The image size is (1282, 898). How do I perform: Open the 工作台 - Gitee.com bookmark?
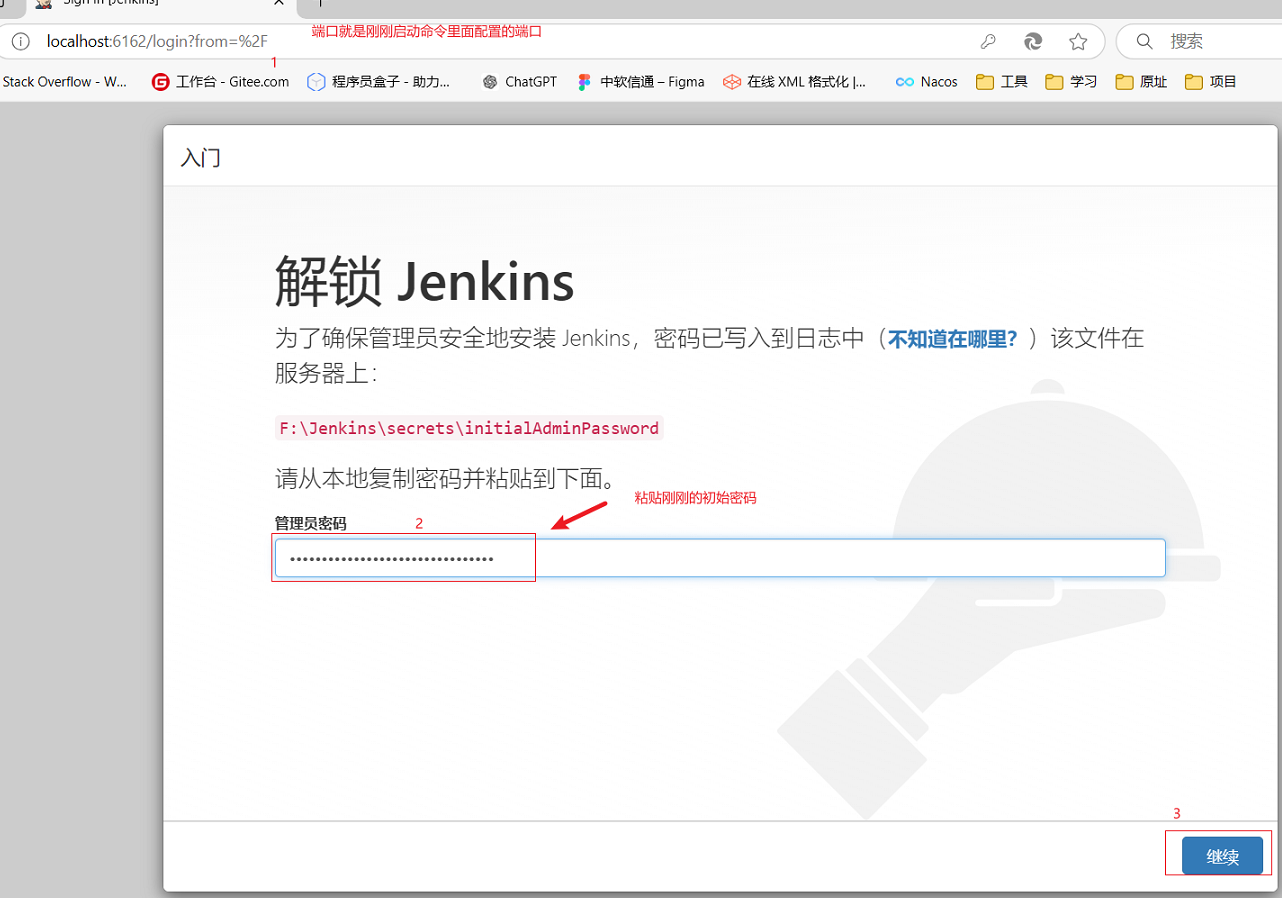[x=221, y=82]
